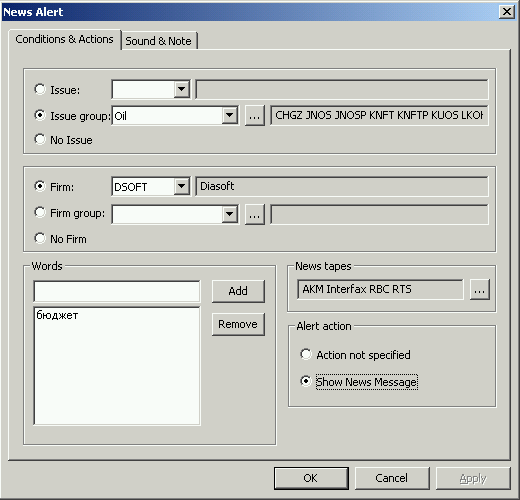Select the No Firm radio option

40,238
